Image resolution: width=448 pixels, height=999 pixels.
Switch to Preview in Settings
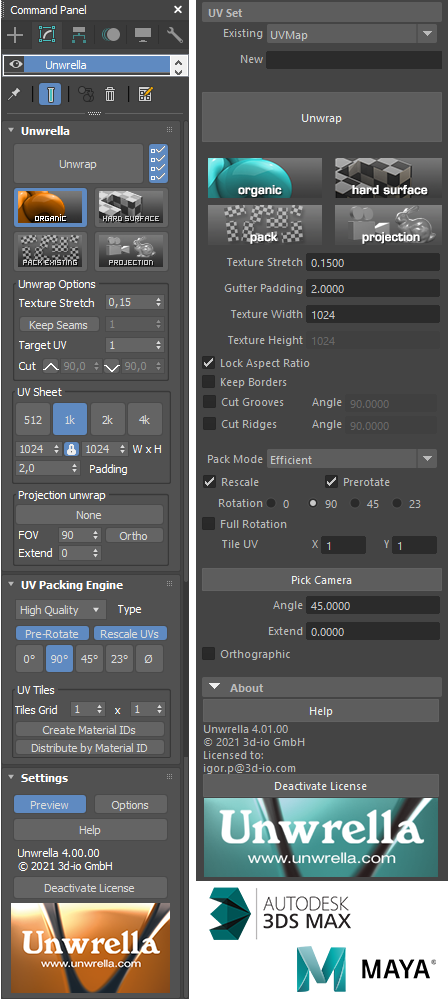pyautogui.click(x=50, y=805)
